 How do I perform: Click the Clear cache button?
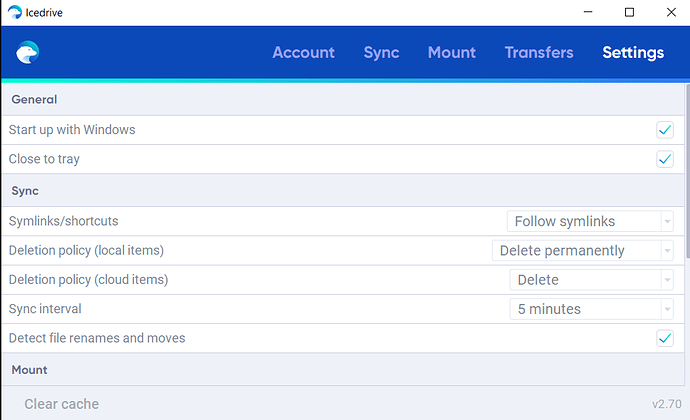click(62, 404)
